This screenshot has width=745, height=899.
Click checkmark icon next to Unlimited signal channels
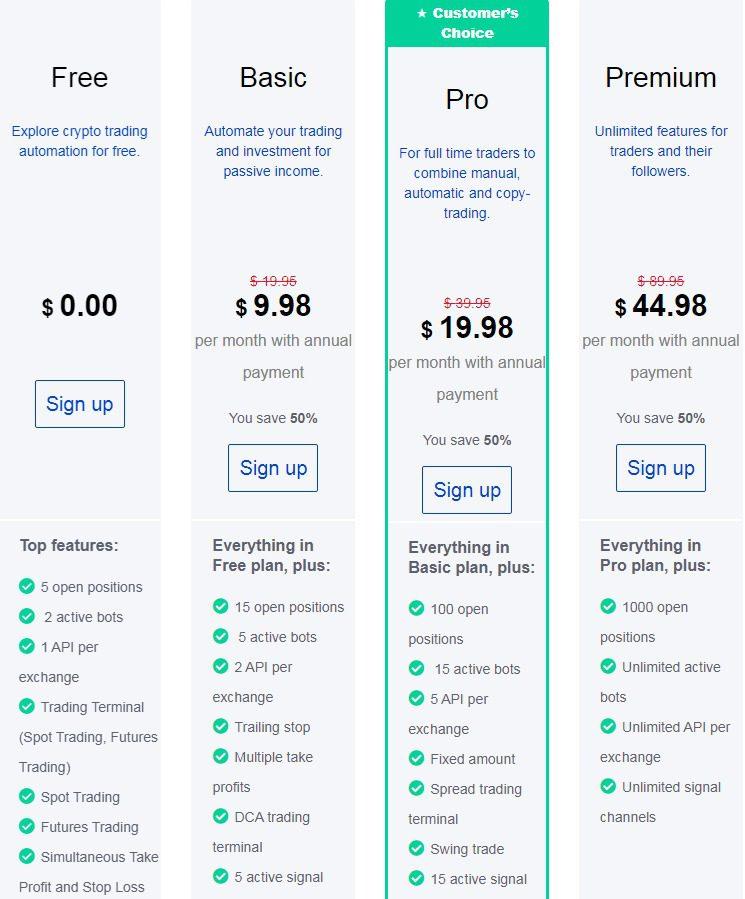pos(608,786)
